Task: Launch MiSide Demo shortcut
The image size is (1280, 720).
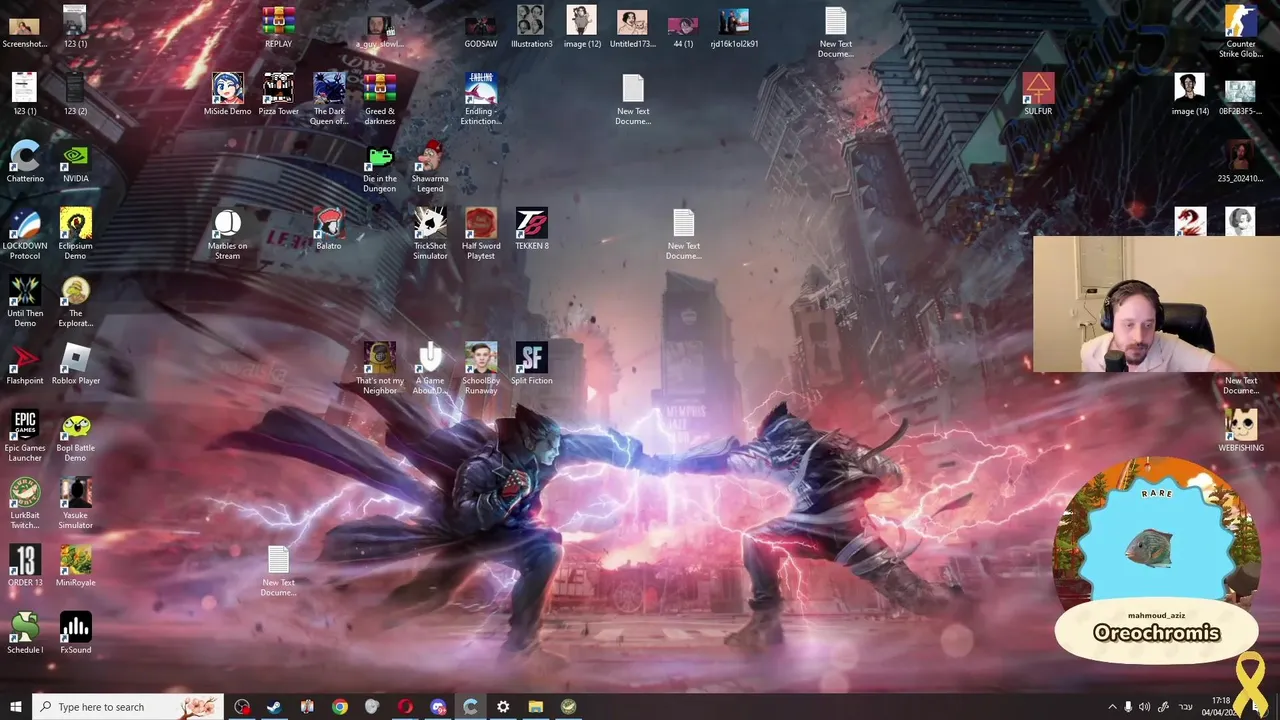Action: 228,94
